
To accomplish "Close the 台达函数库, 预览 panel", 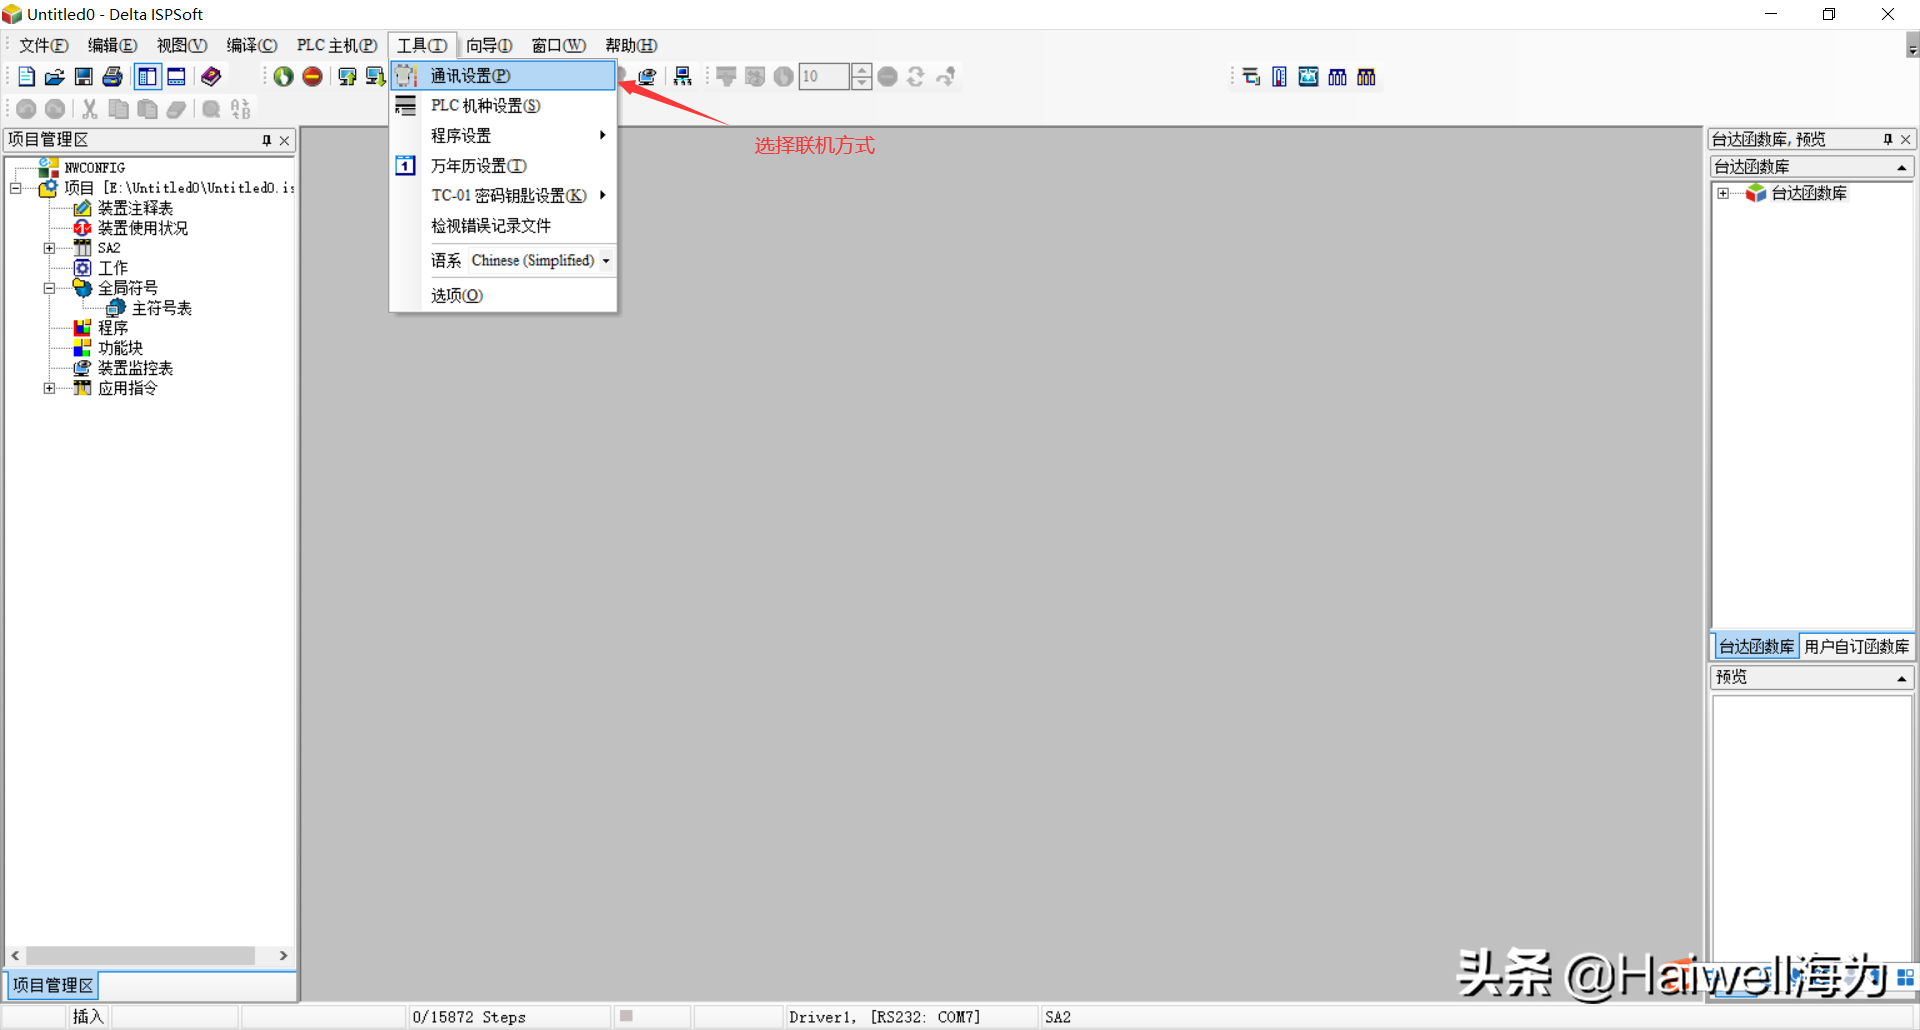I will pos(1906,139).
